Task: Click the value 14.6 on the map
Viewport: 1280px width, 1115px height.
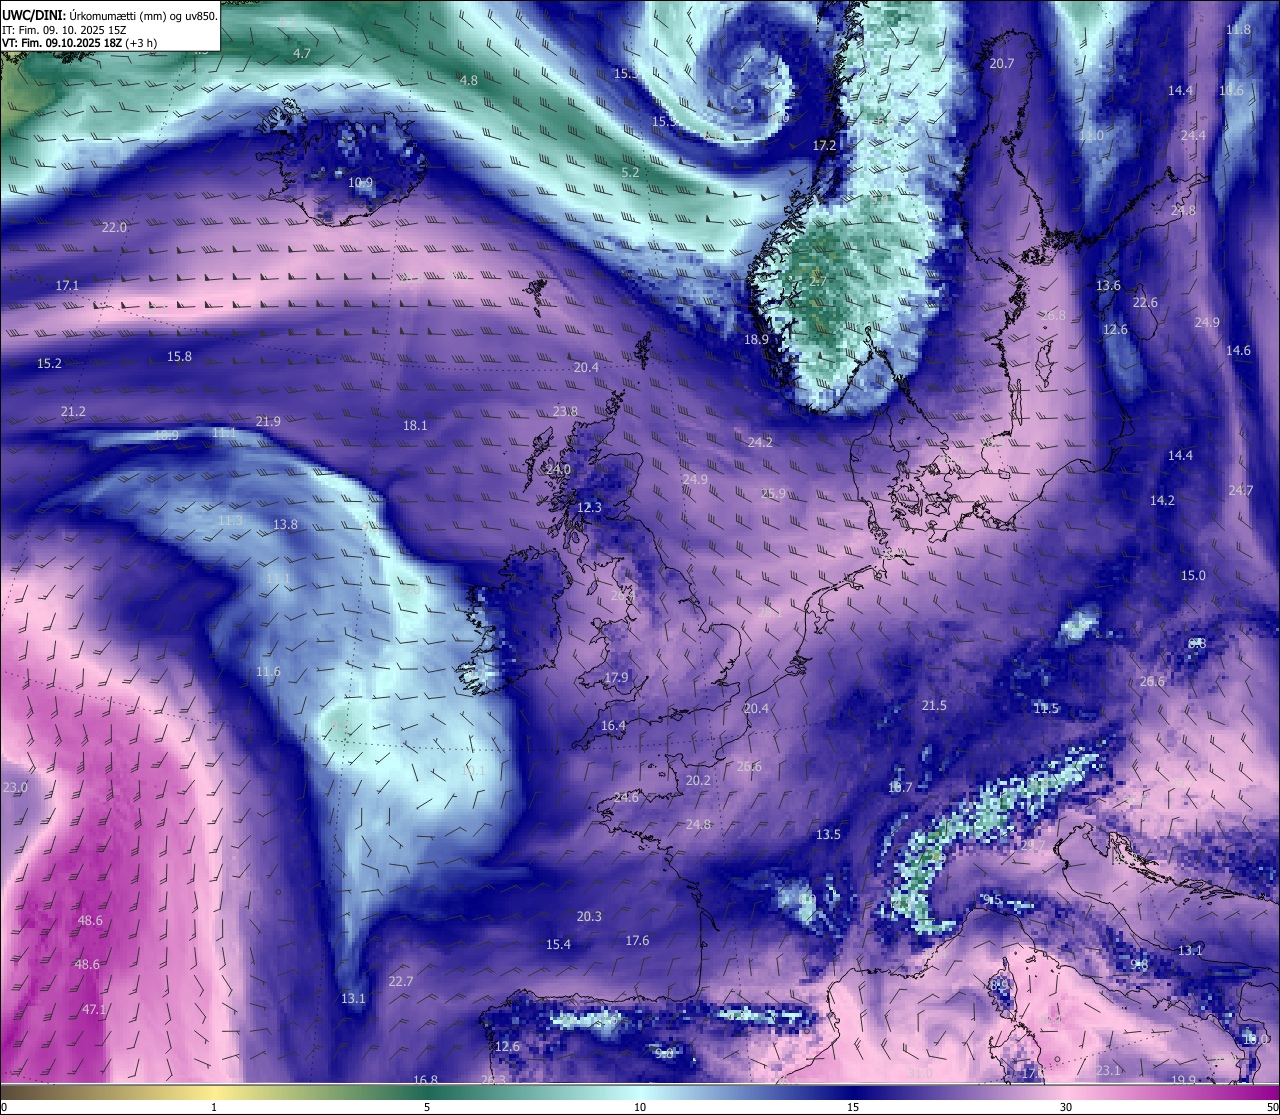Action: pos(1238,350)
